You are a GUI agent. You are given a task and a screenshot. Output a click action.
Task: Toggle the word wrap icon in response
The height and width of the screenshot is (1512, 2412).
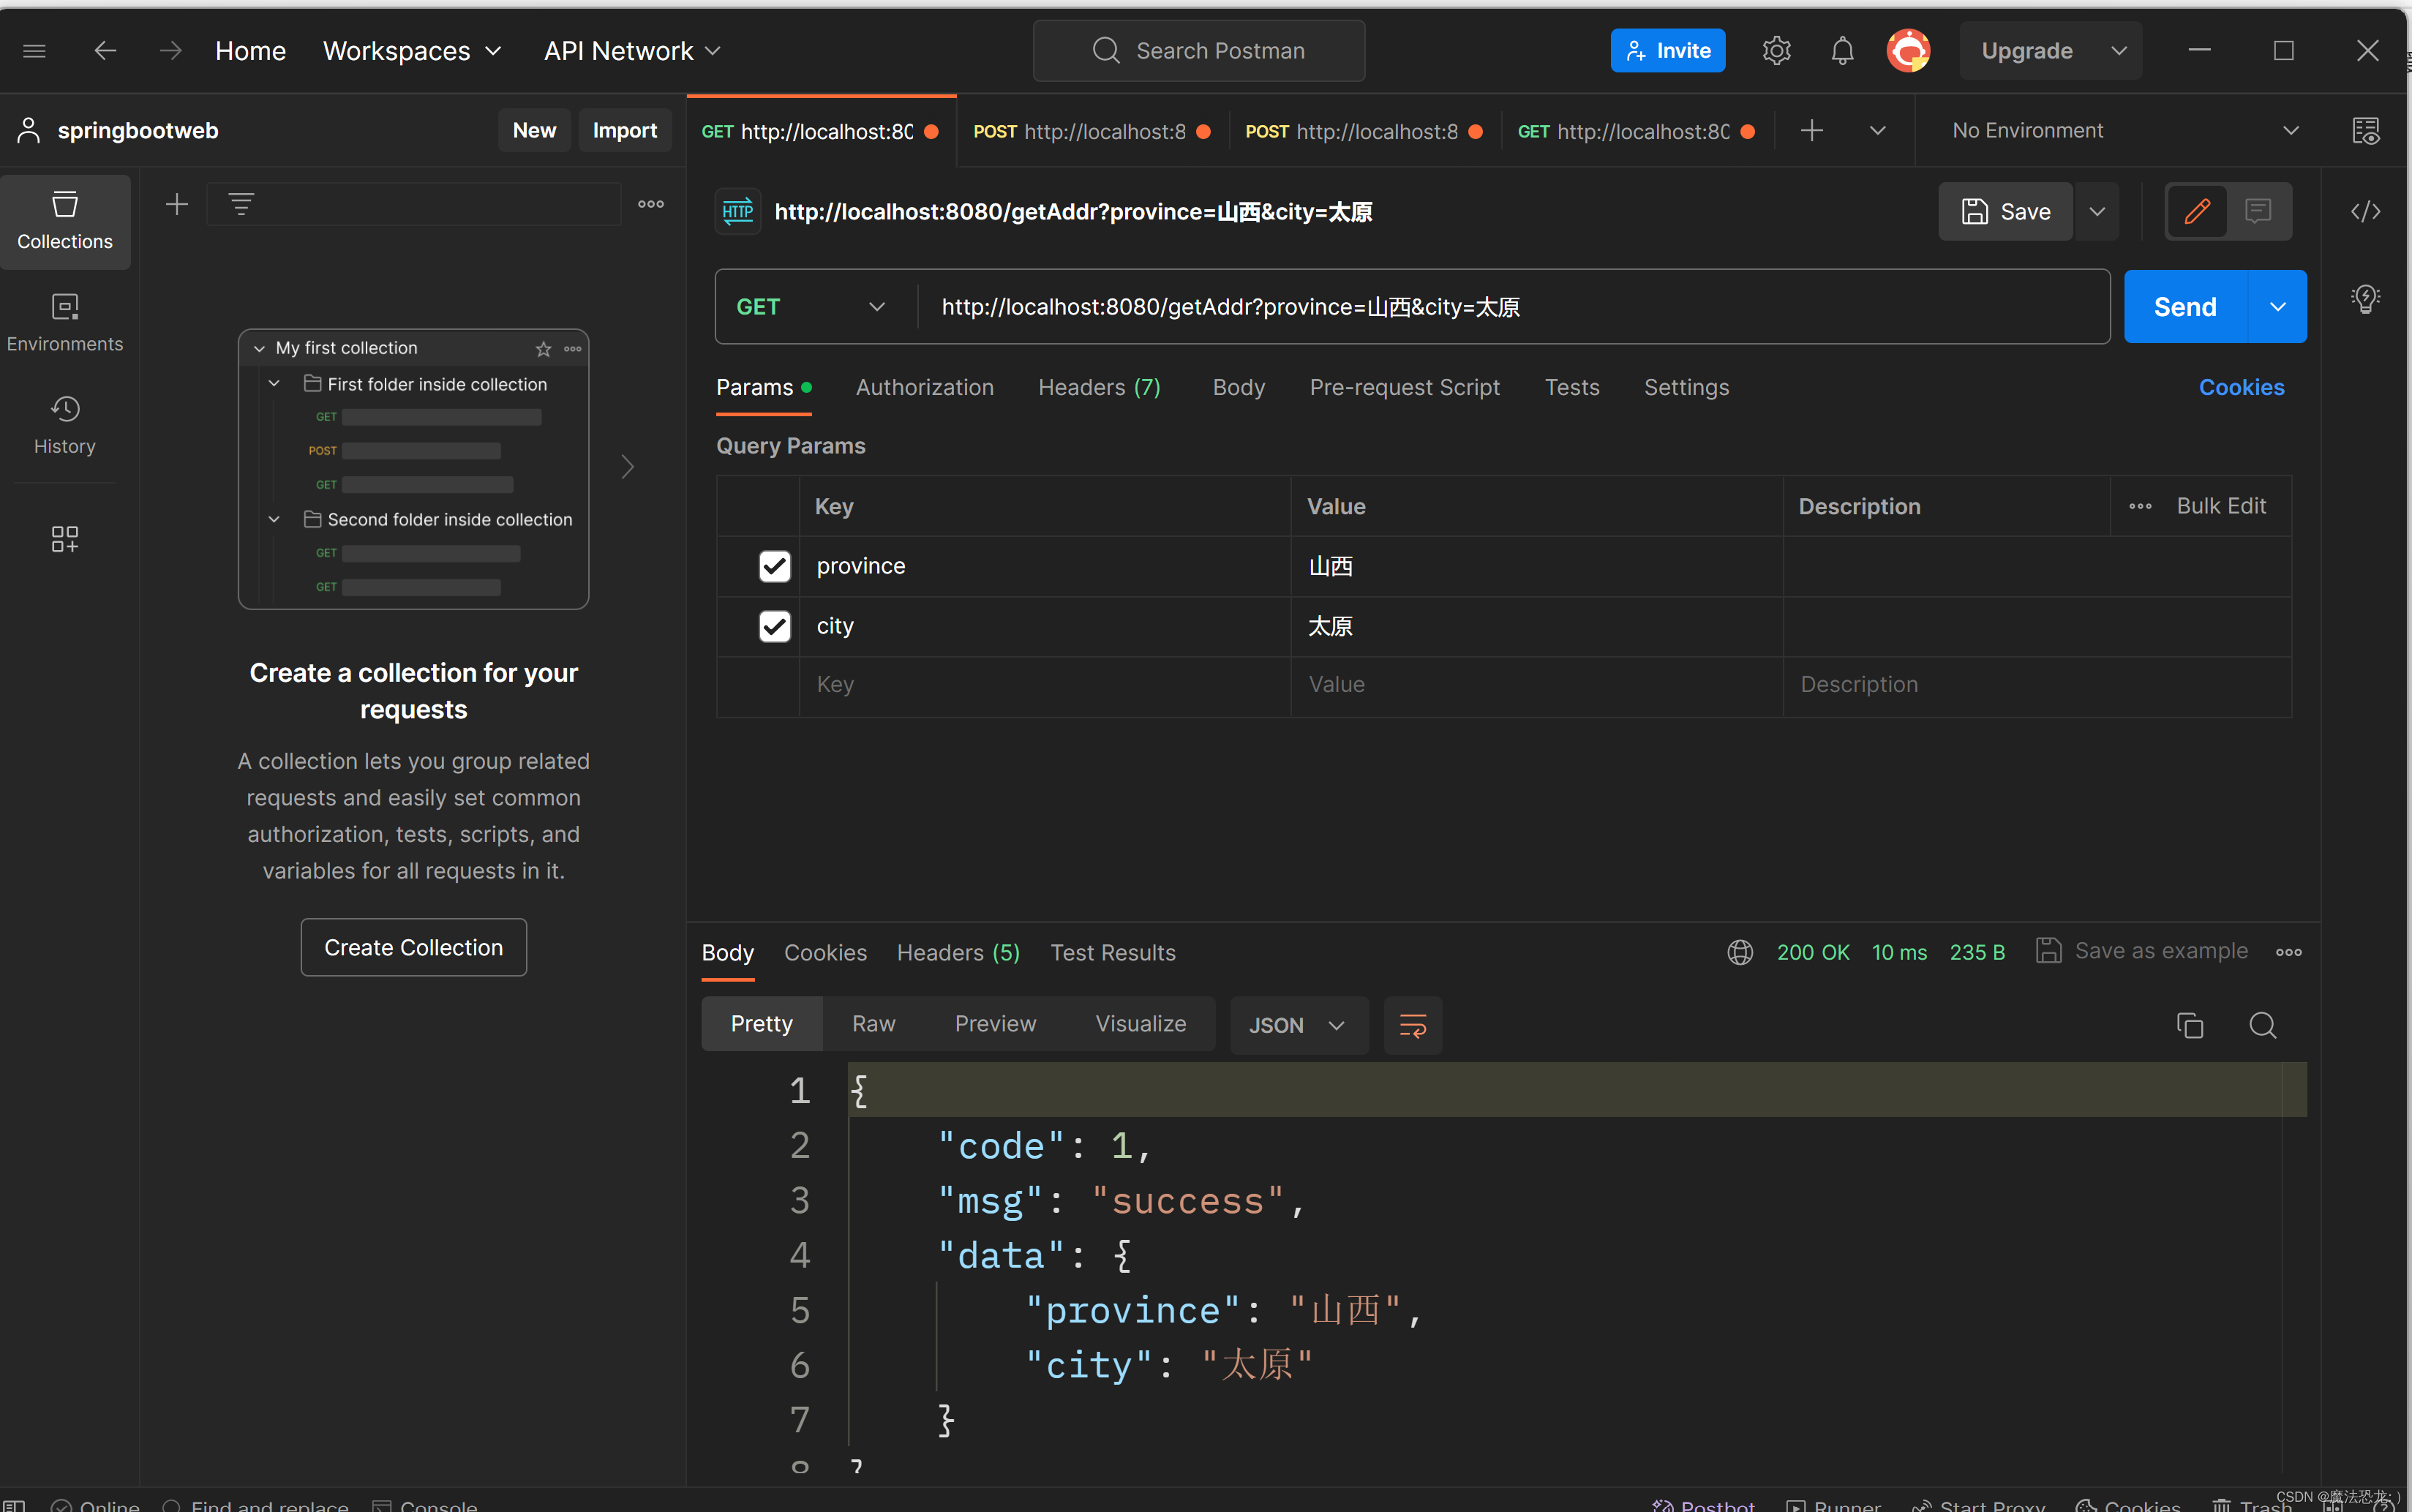pos(1412,1025)
